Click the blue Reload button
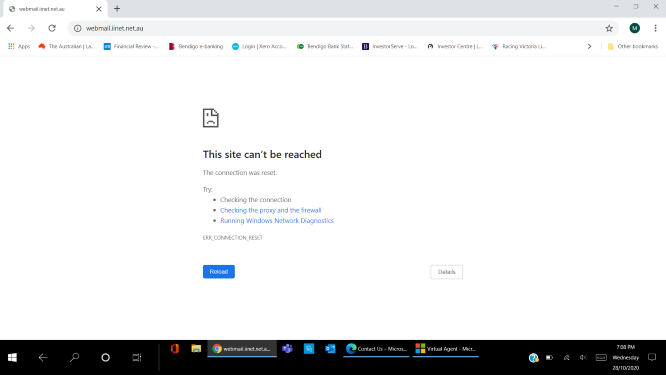The height and width of the screenshot is (375, 666). [219, 272]
